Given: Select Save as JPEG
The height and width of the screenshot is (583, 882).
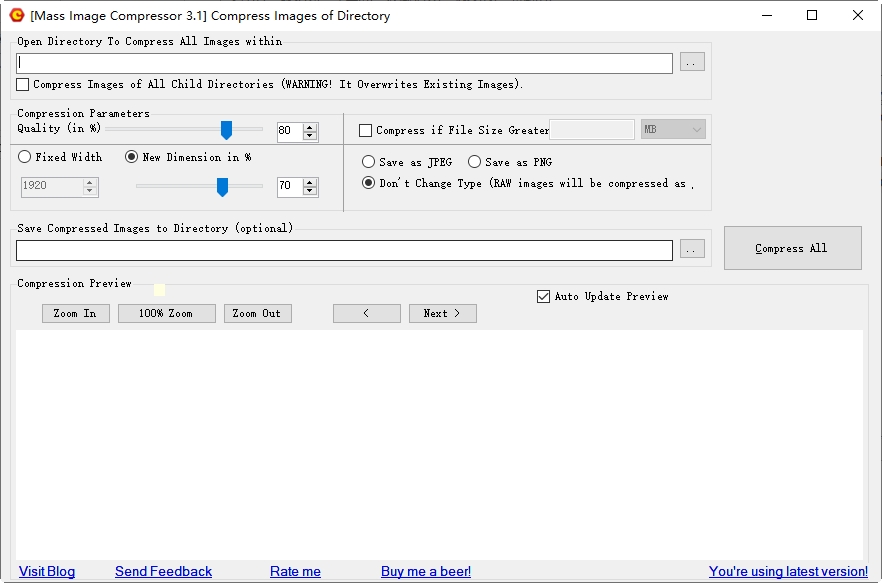Looking at the screenshot, I should 368,162.
